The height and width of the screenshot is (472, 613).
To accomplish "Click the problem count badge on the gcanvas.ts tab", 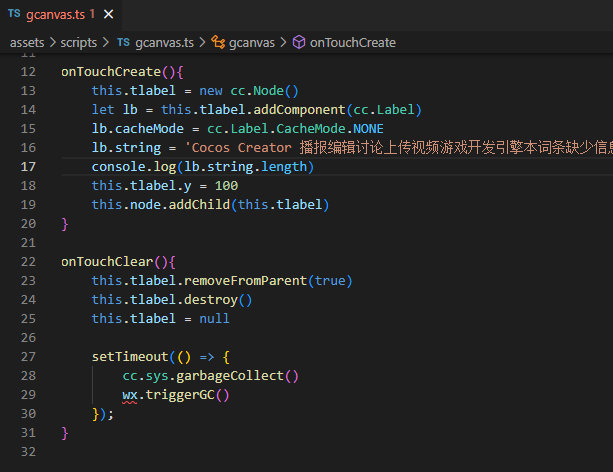I will [92, 14].
